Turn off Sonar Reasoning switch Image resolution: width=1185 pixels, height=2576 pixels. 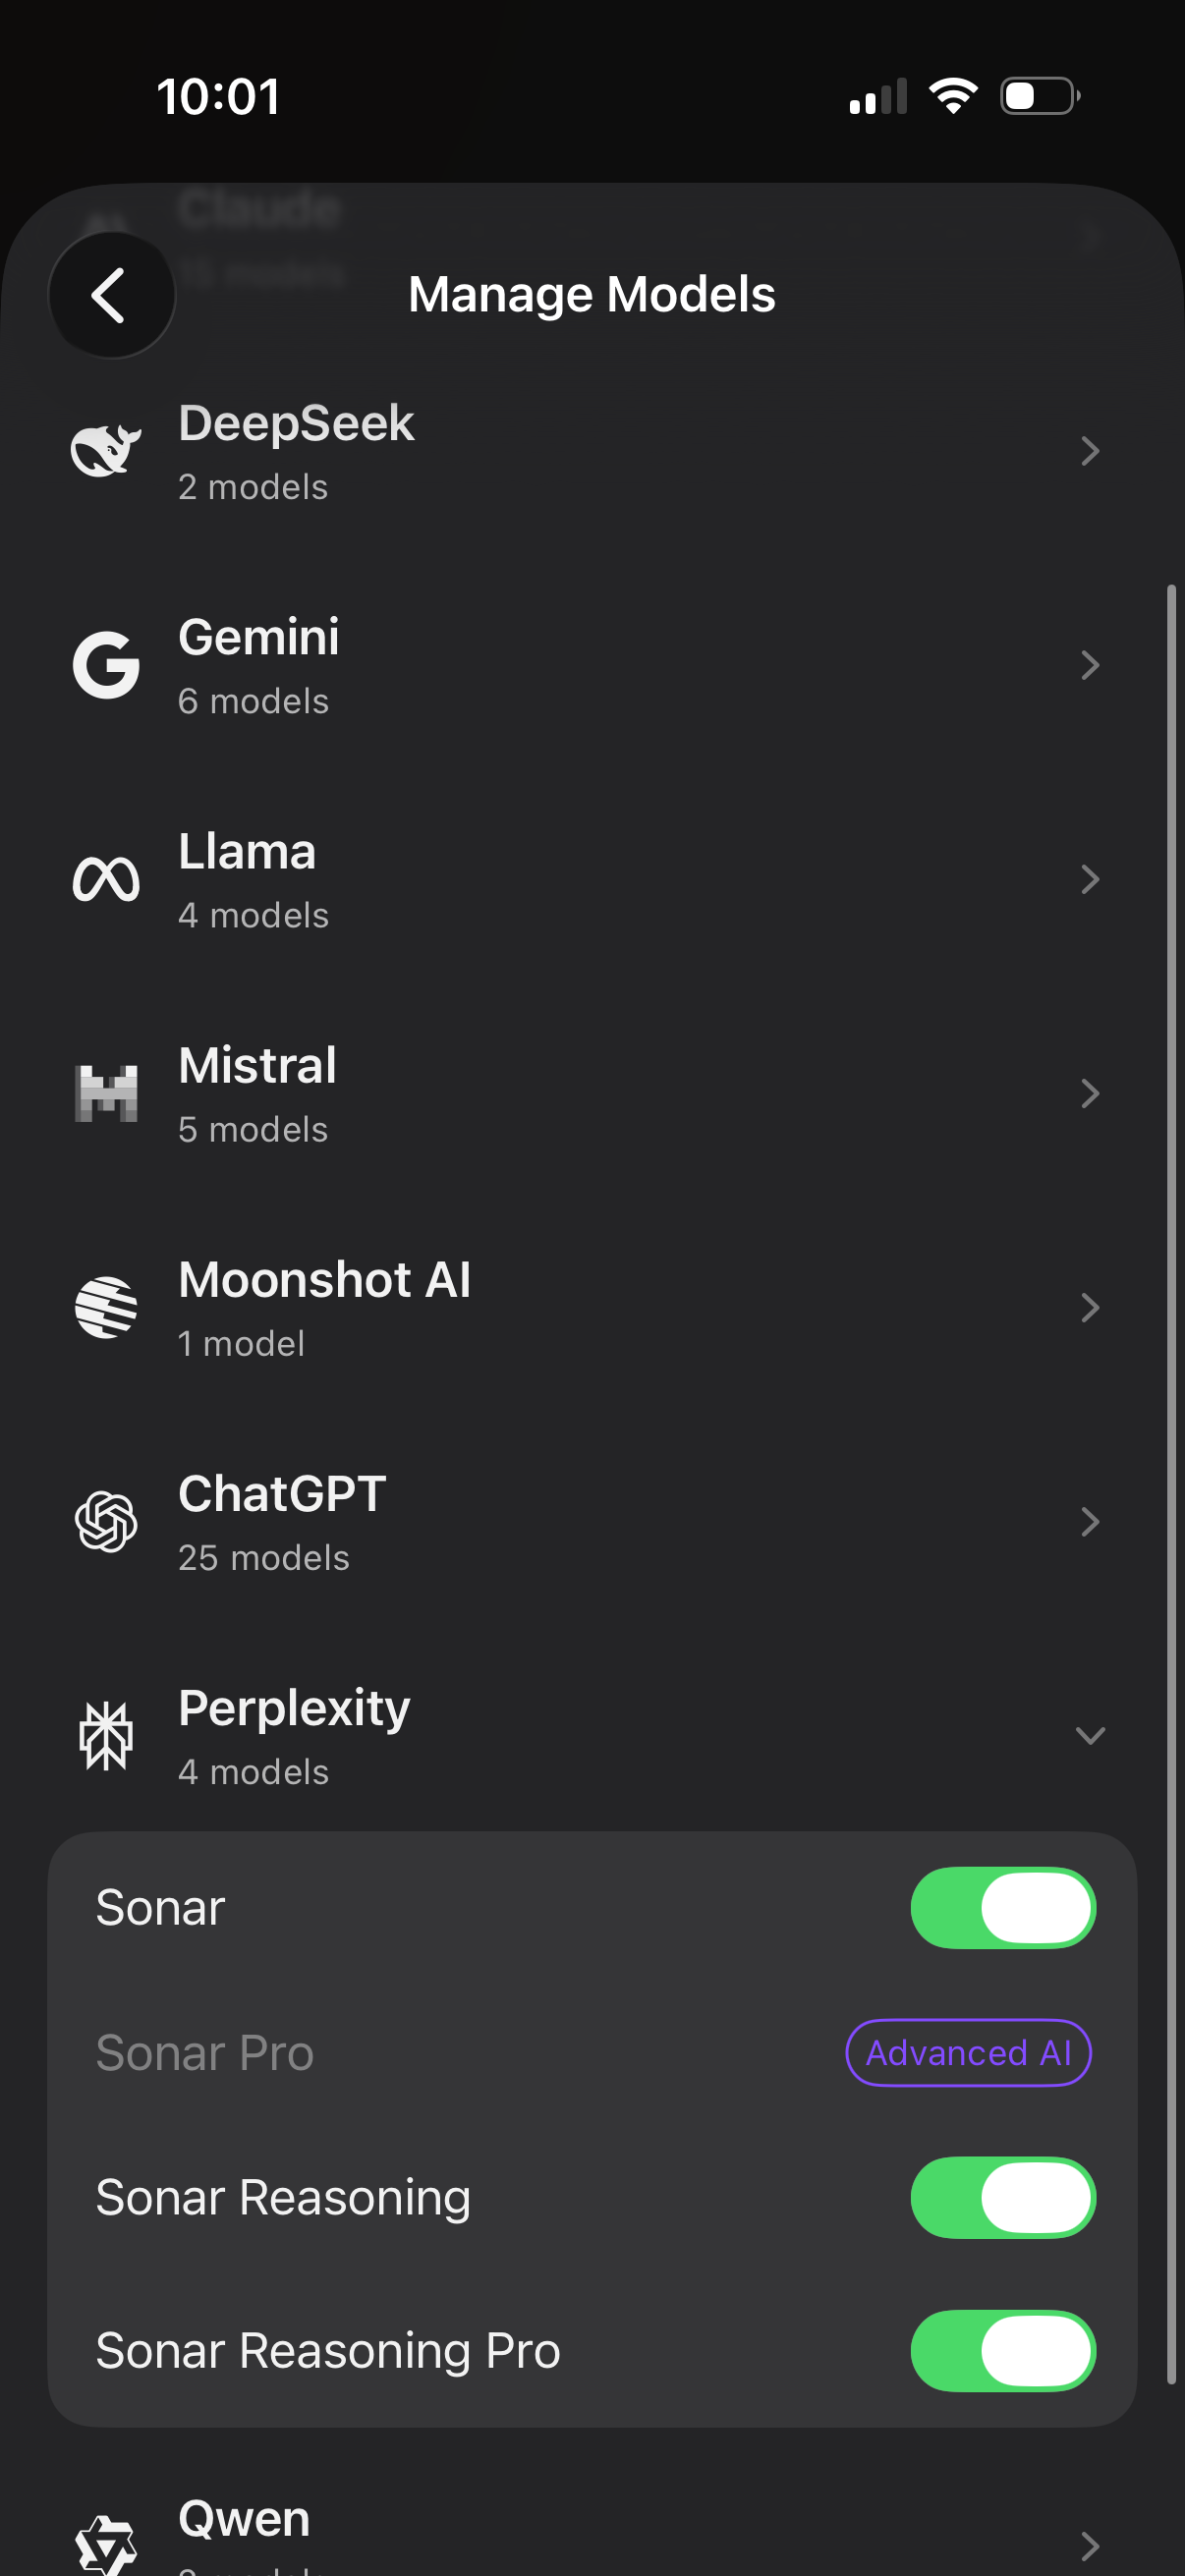coord(1002,2197)
